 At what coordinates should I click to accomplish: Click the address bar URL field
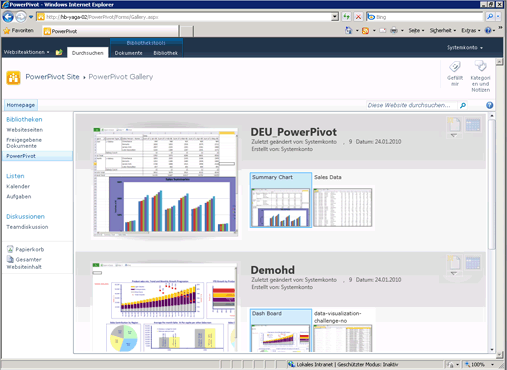point(184,17)
